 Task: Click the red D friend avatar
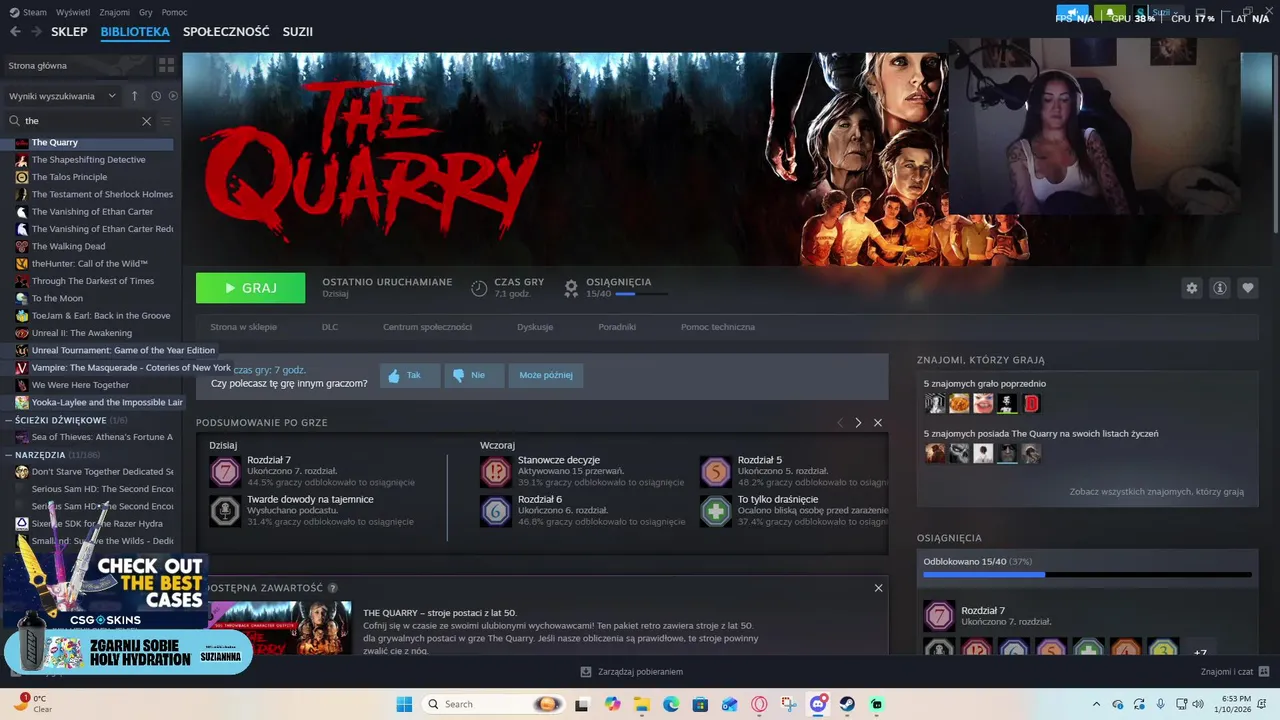(1031, 403)
